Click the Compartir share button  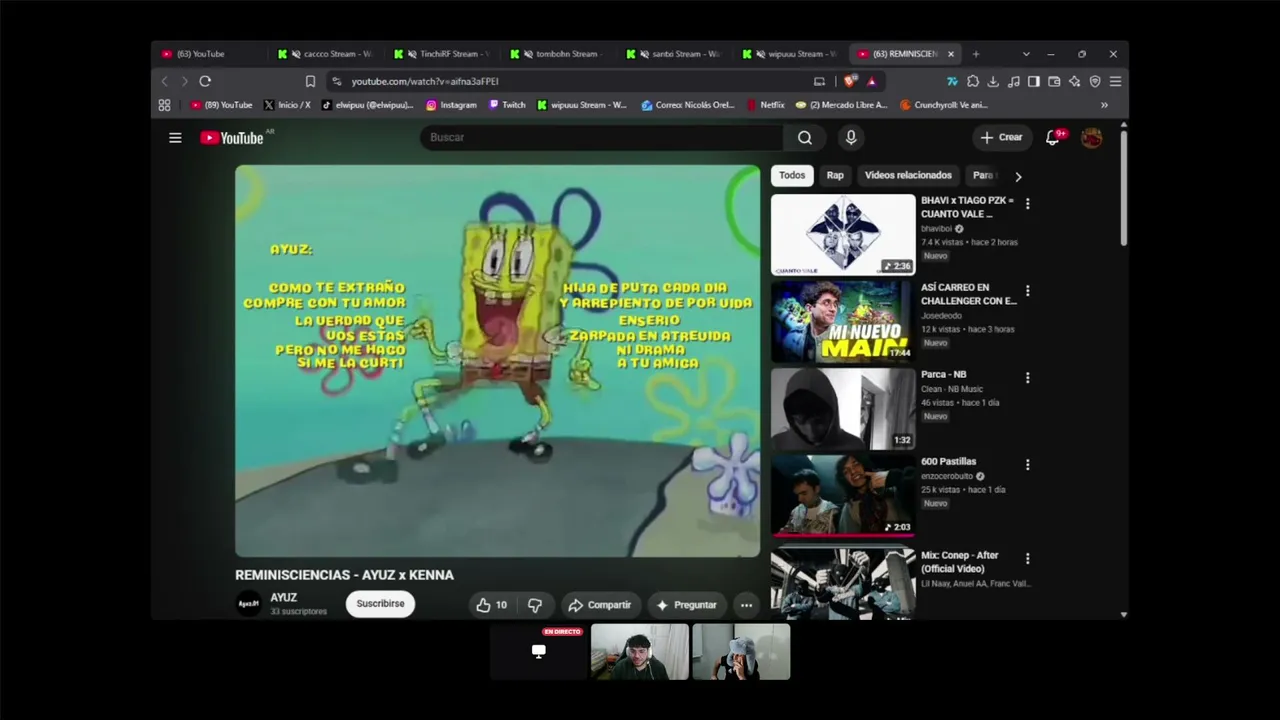pyautogui.click(x=599, y=605)
